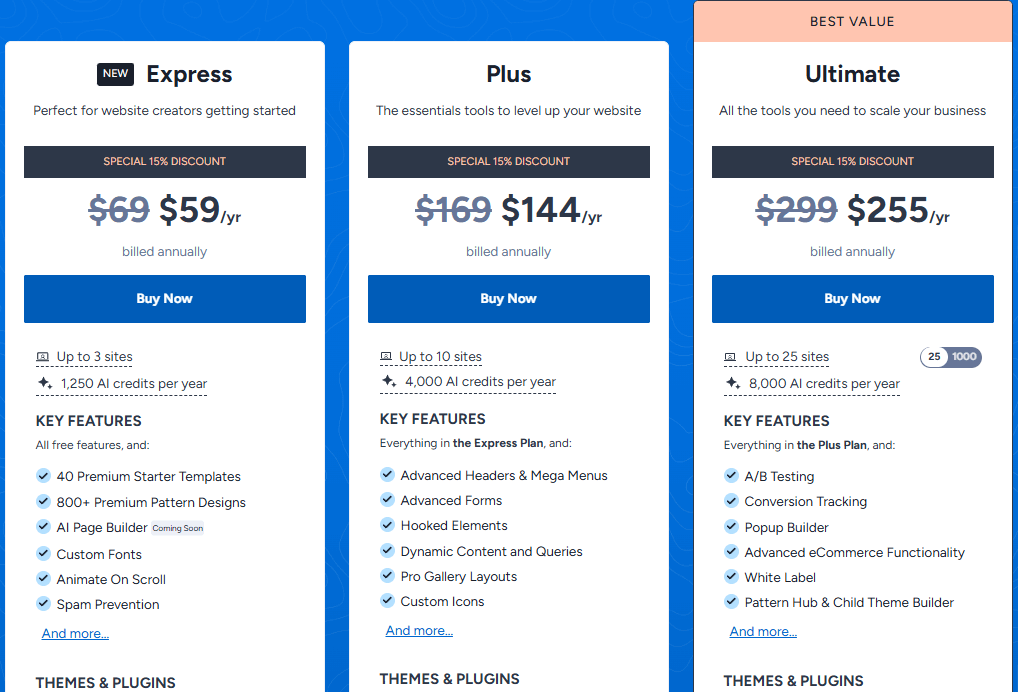The height and width of the screenshot is (692, 1018).
Task: Click the laptop icon beside Up to 3 sites
Action: 42,357
